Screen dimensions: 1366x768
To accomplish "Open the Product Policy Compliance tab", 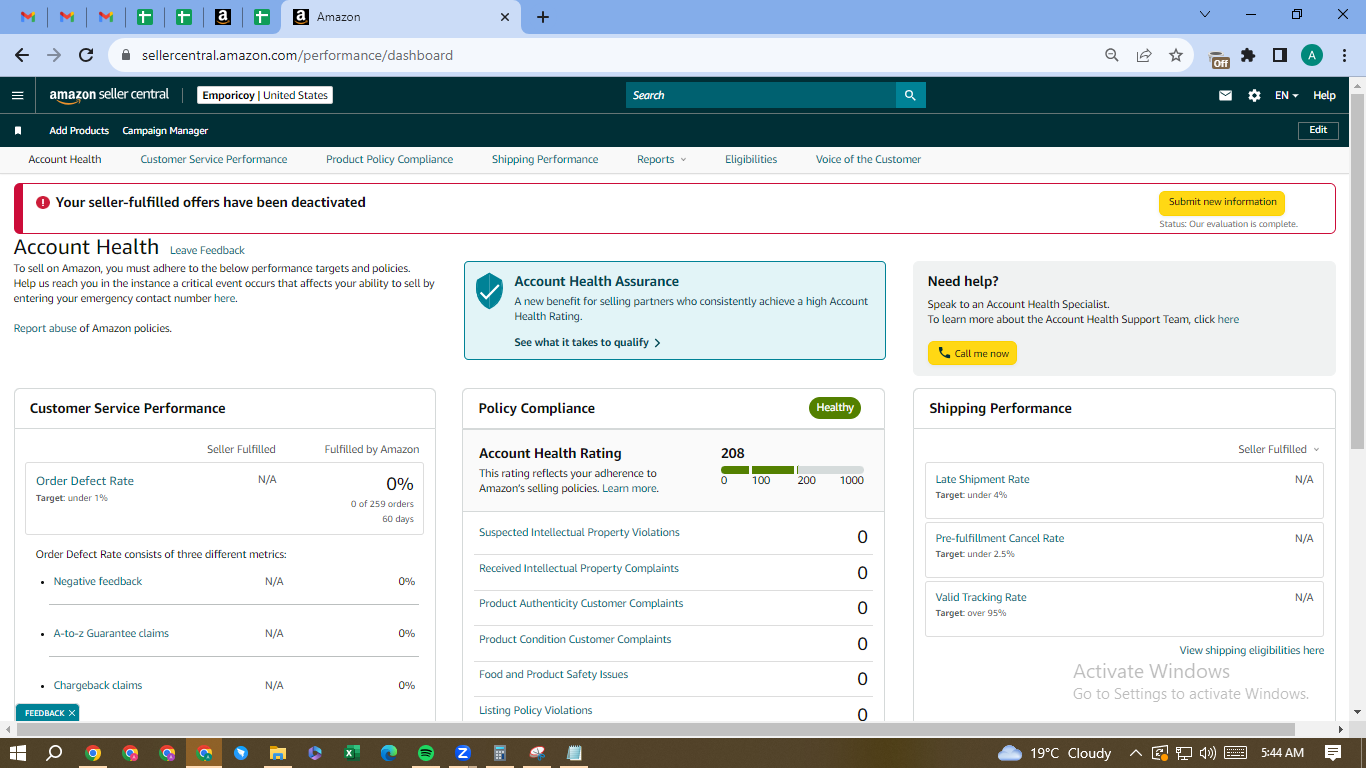I will pos(389,160).
